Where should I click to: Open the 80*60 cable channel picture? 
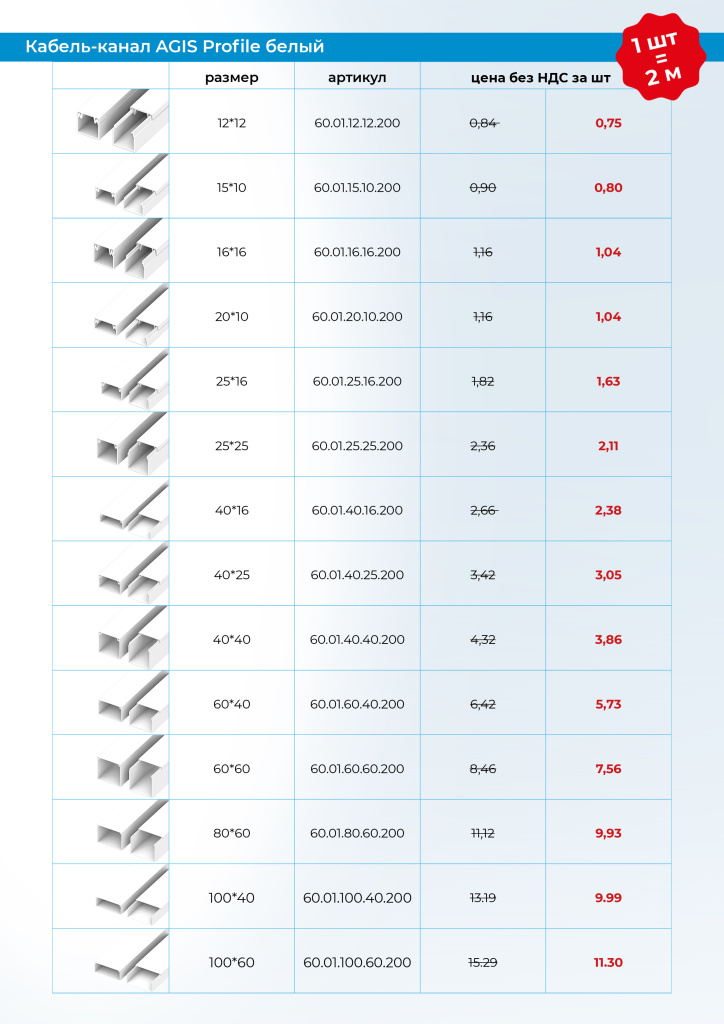pyautogui.click(x=130, y=832)
